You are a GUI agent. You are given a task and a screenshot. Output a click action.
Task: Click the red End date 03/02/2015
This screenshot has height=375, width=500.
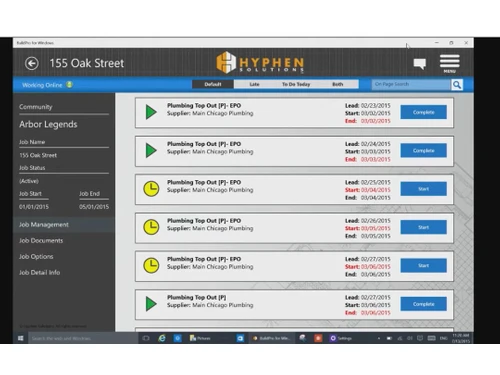pyautogui.click(x=375, y=121)
